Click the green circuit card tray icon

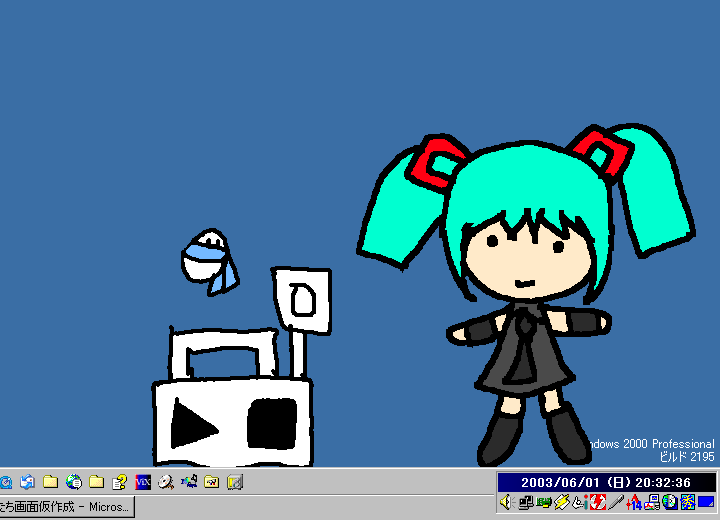tap(543, 502)
